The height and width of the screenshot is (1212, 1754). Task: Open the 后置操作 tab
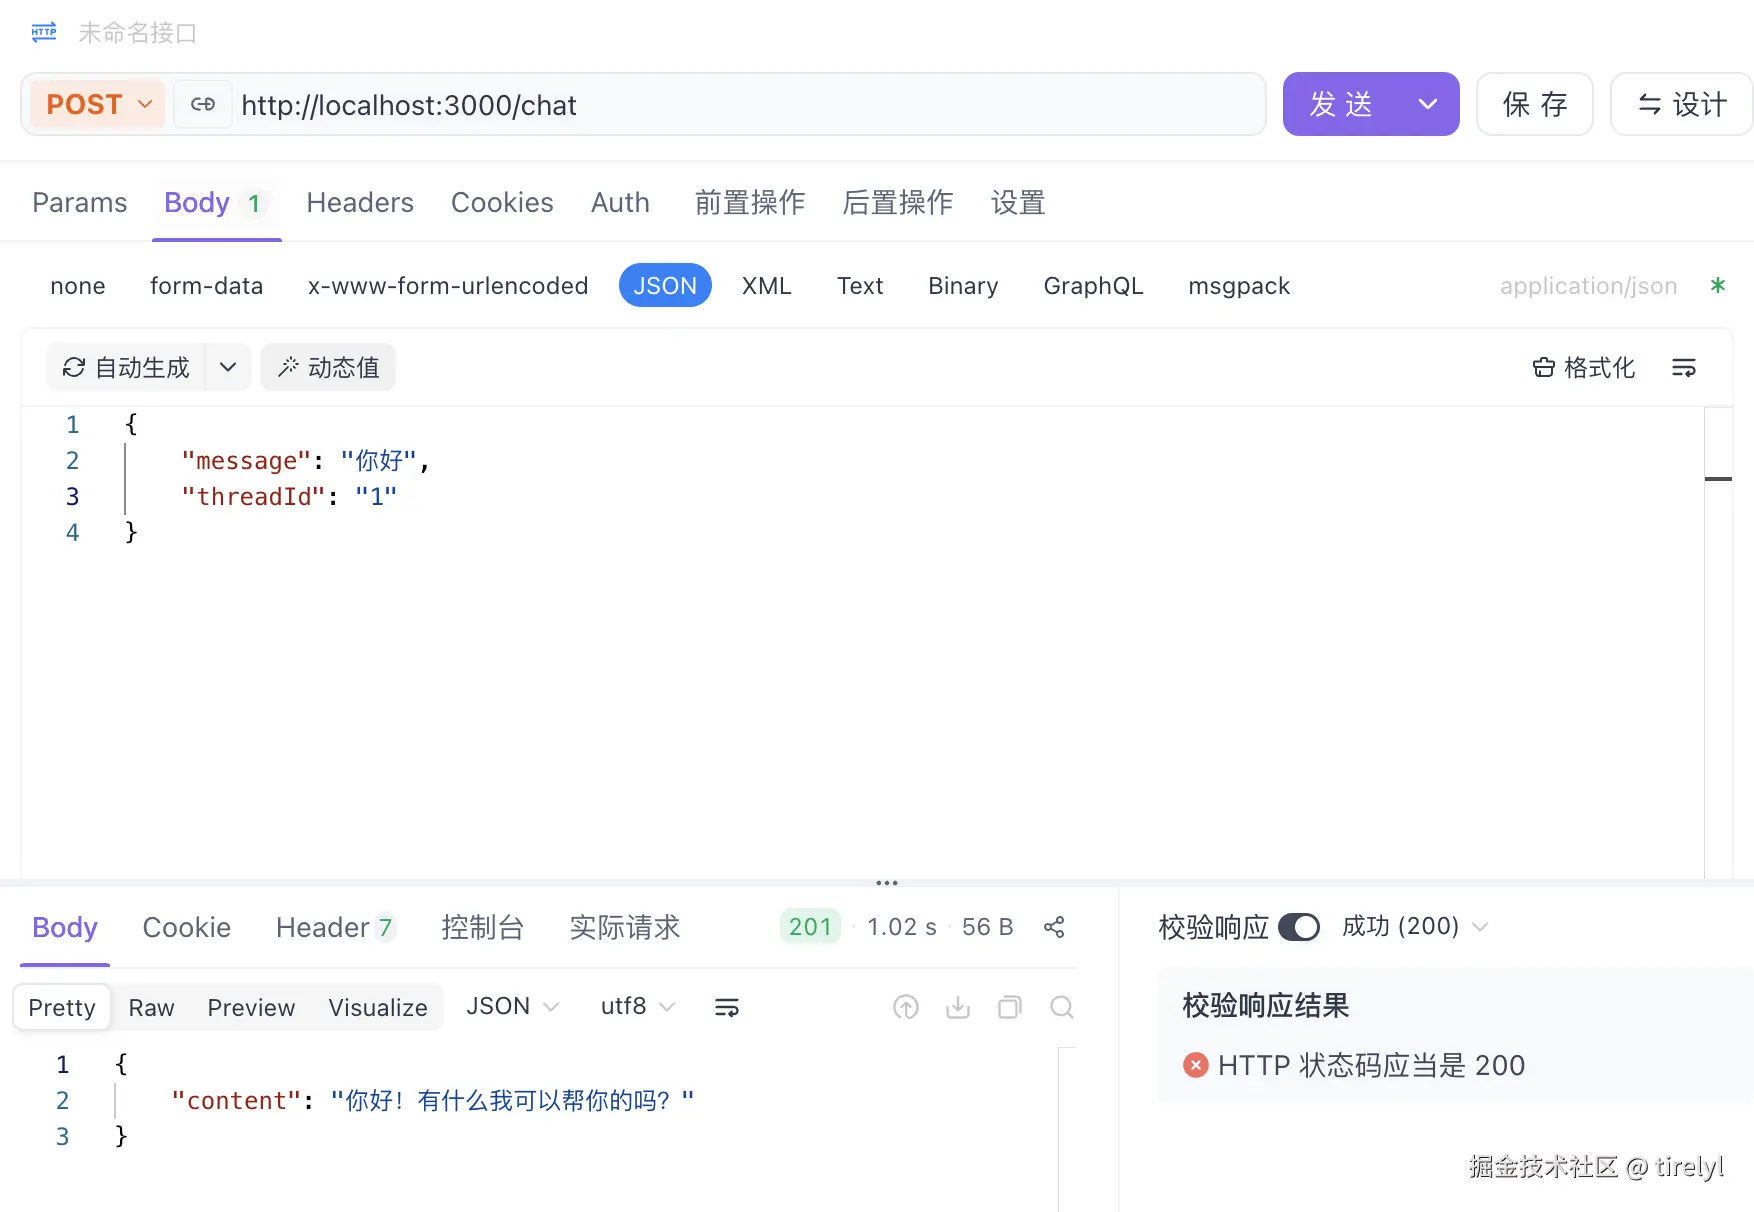click(898, 203)
